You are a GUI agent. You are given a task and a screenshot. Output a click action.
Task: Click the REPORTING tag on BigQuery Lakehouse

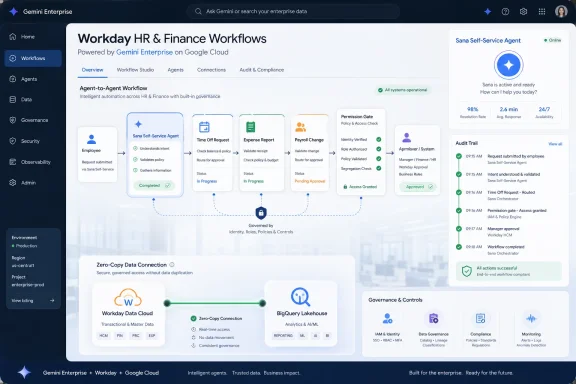click(x=283, y=335)
